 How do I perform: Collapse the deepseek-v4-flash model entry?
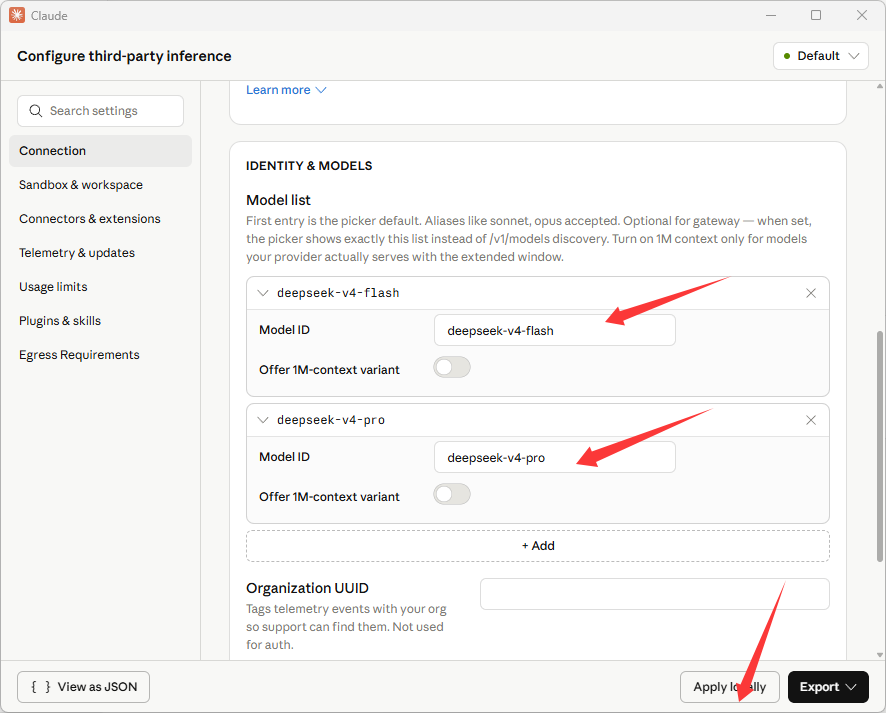(263, 293)
